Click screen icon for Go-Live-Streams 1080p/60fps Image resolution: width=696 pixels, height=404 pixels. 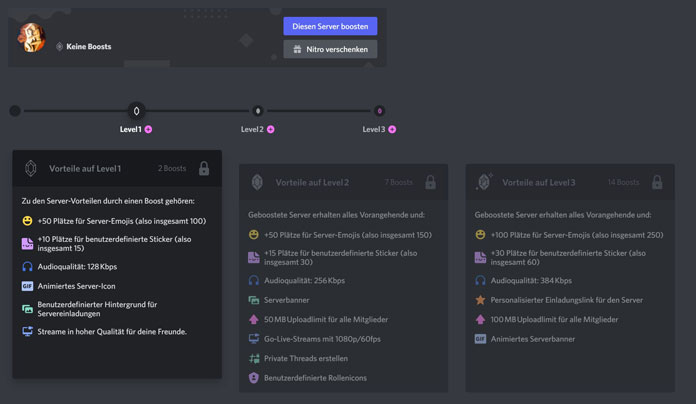pos(254,339)
